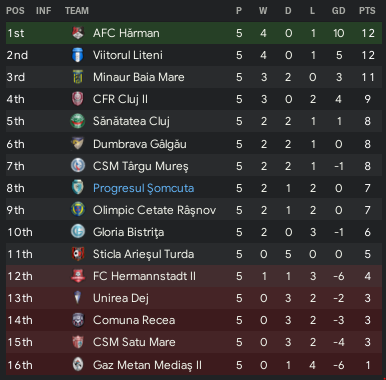Screen dimensions: 386x380
Task: Open CSM Târgu Mureş club crest
Action: (x=78, y=166)
